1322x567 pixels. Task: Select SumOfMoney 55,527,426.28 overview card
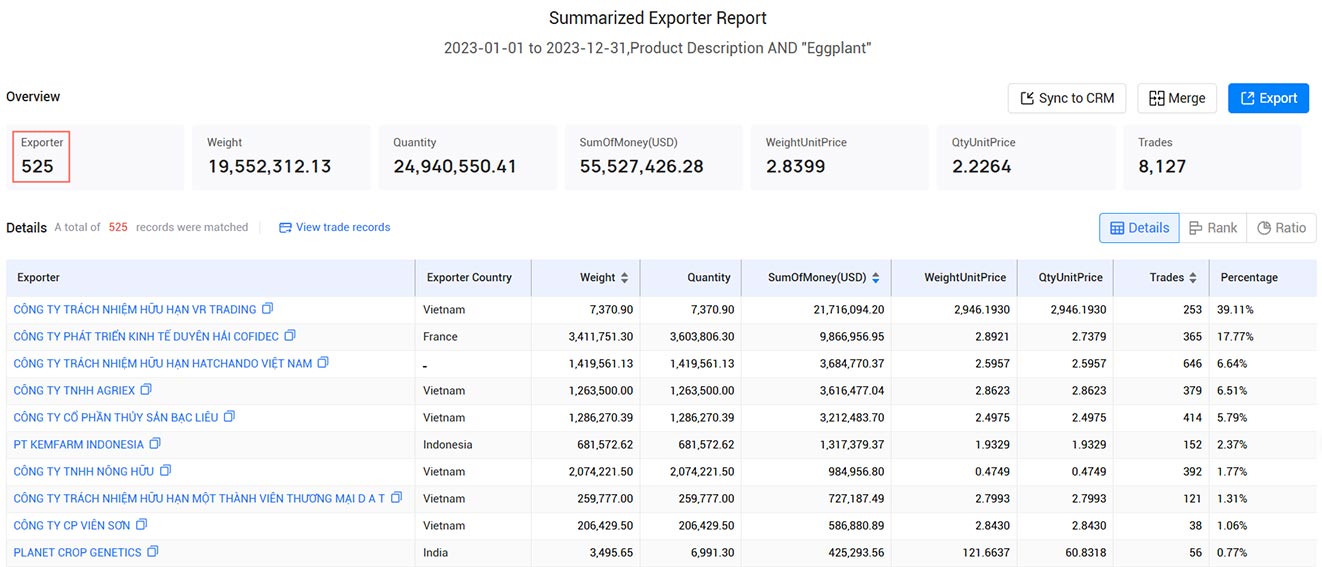click(x=655, y=157)
